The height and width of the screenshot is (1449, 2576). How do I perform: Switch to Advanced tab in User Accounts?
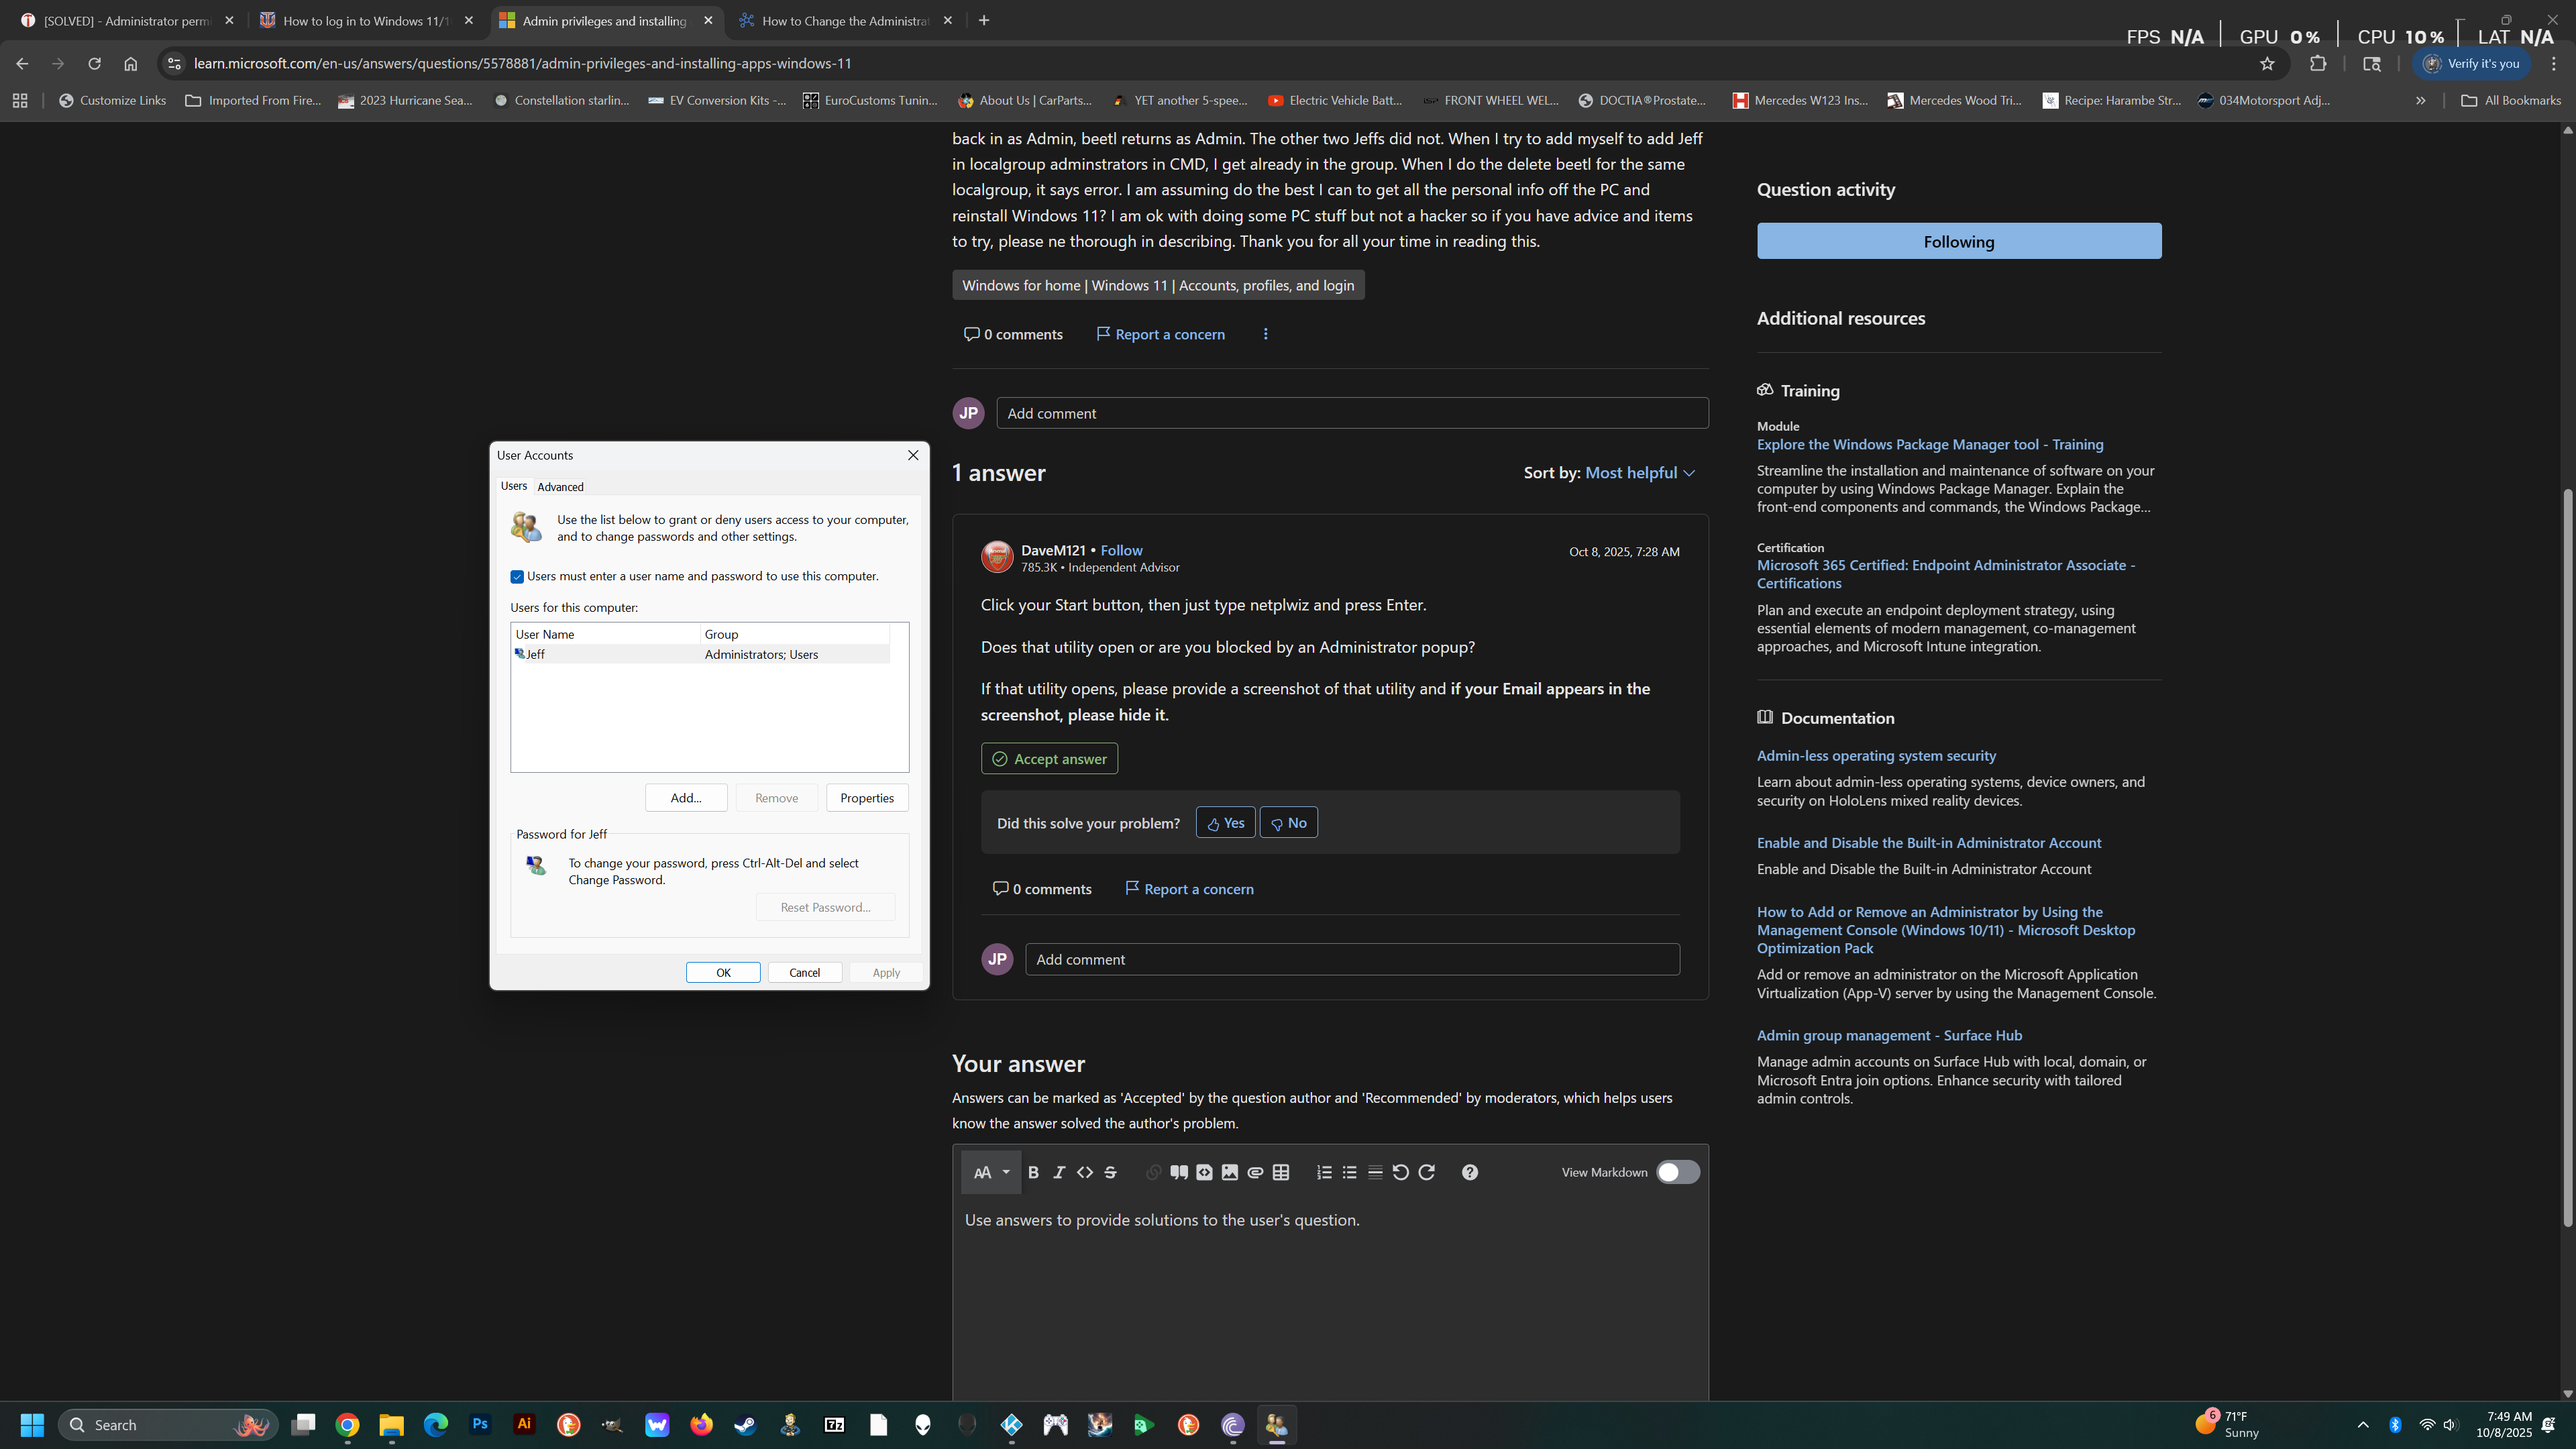[x=560, y=487]
